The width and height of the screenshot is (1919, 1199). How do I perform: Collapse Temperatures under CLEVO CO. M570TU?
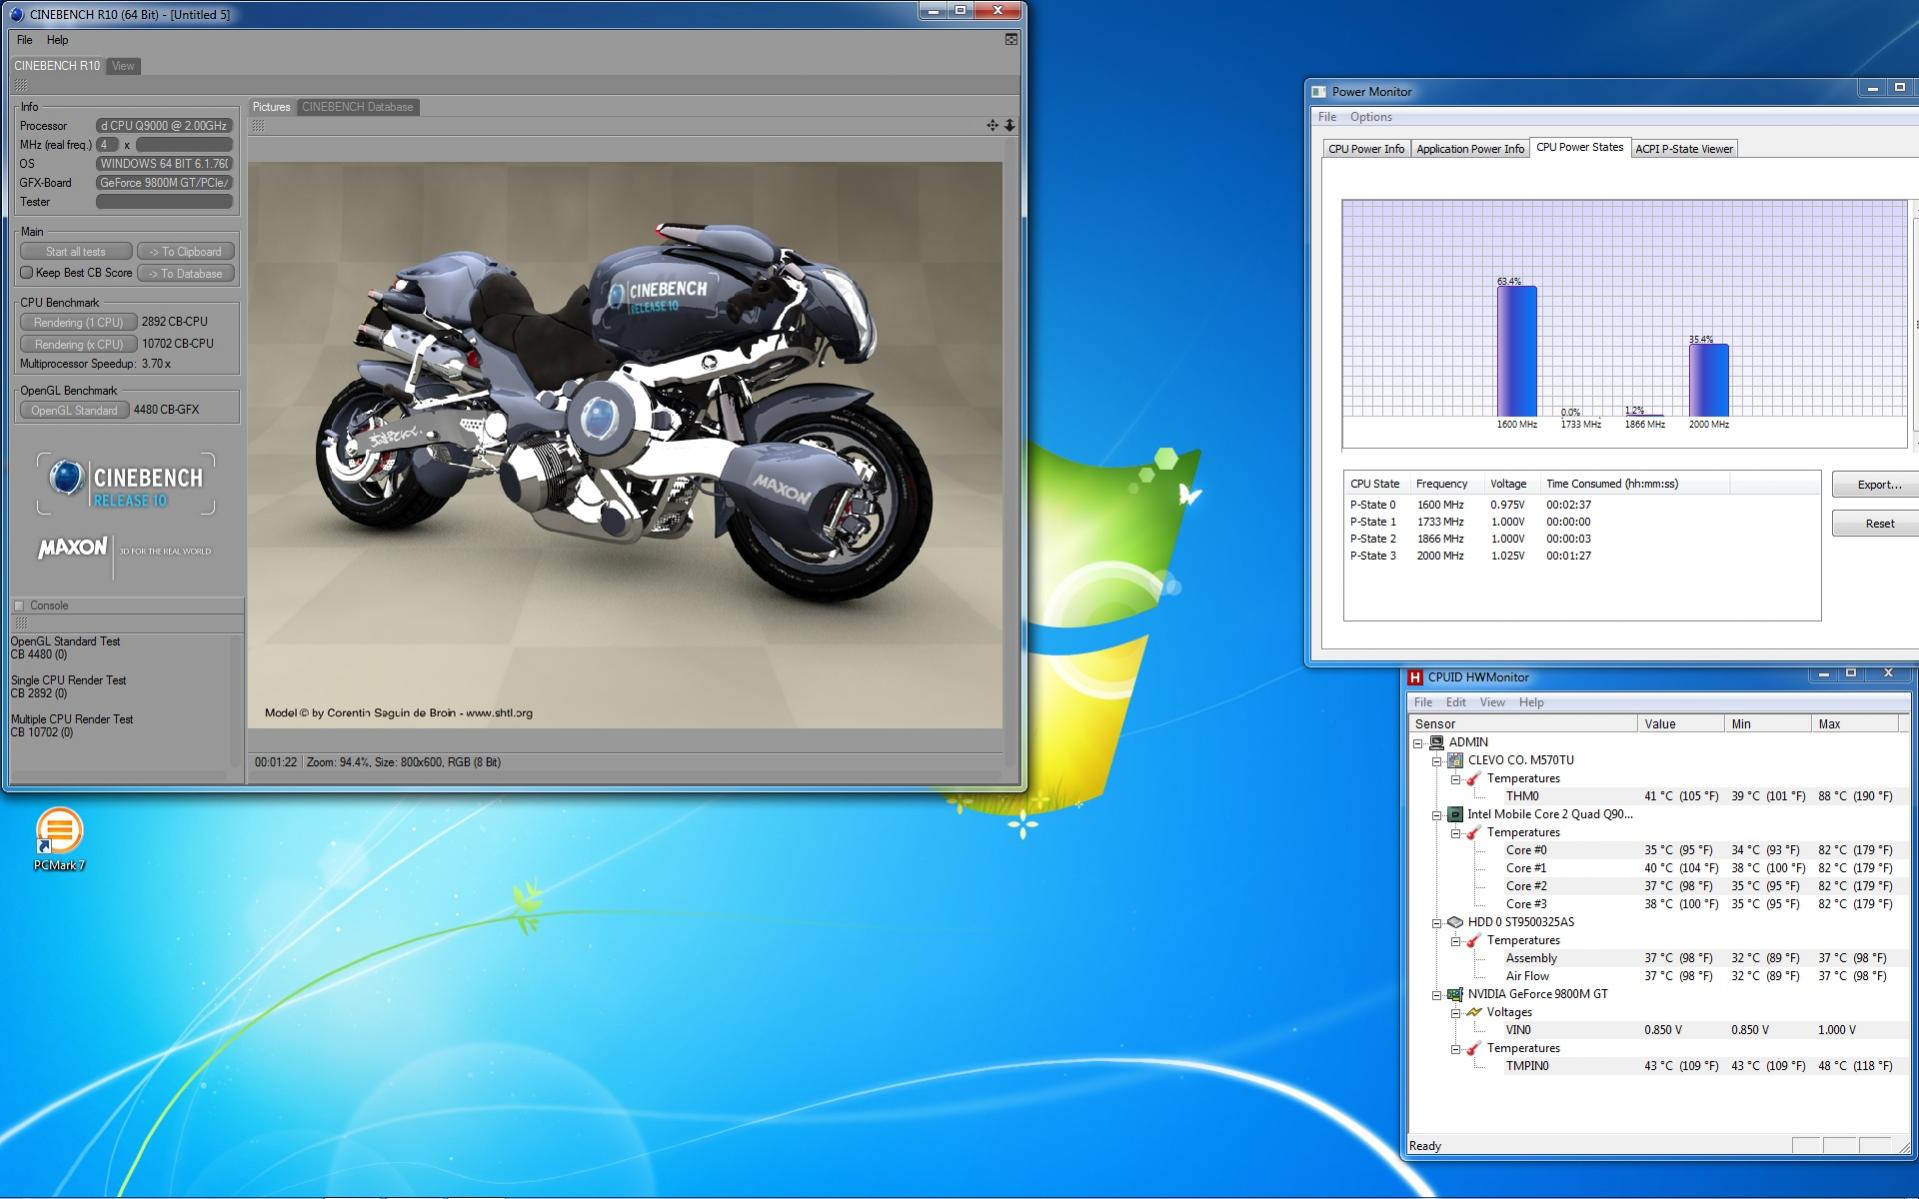1456,779
